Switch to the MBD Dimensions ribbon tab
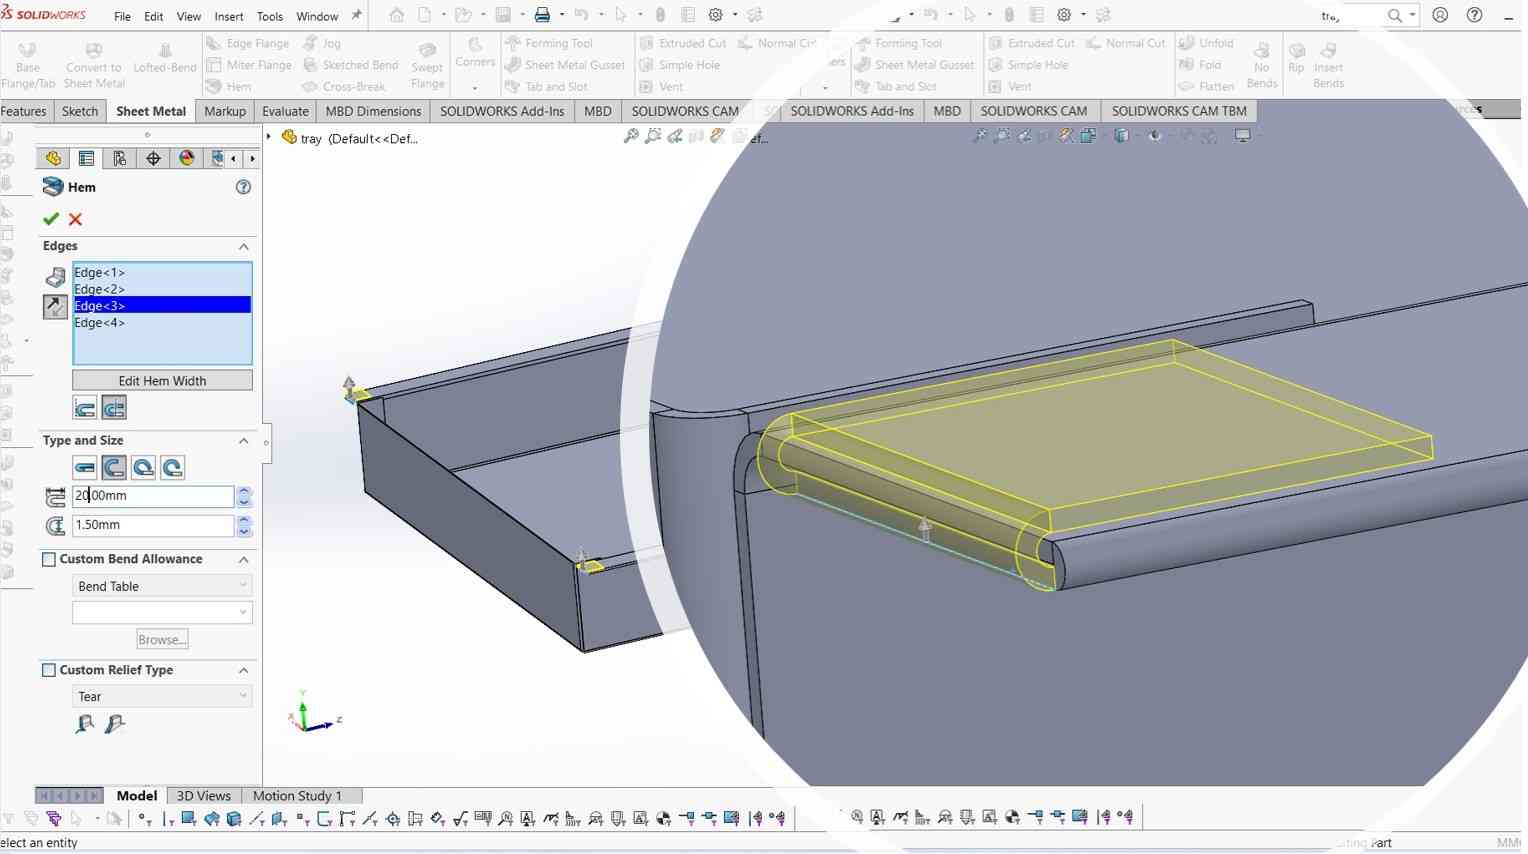 (373, 111)
